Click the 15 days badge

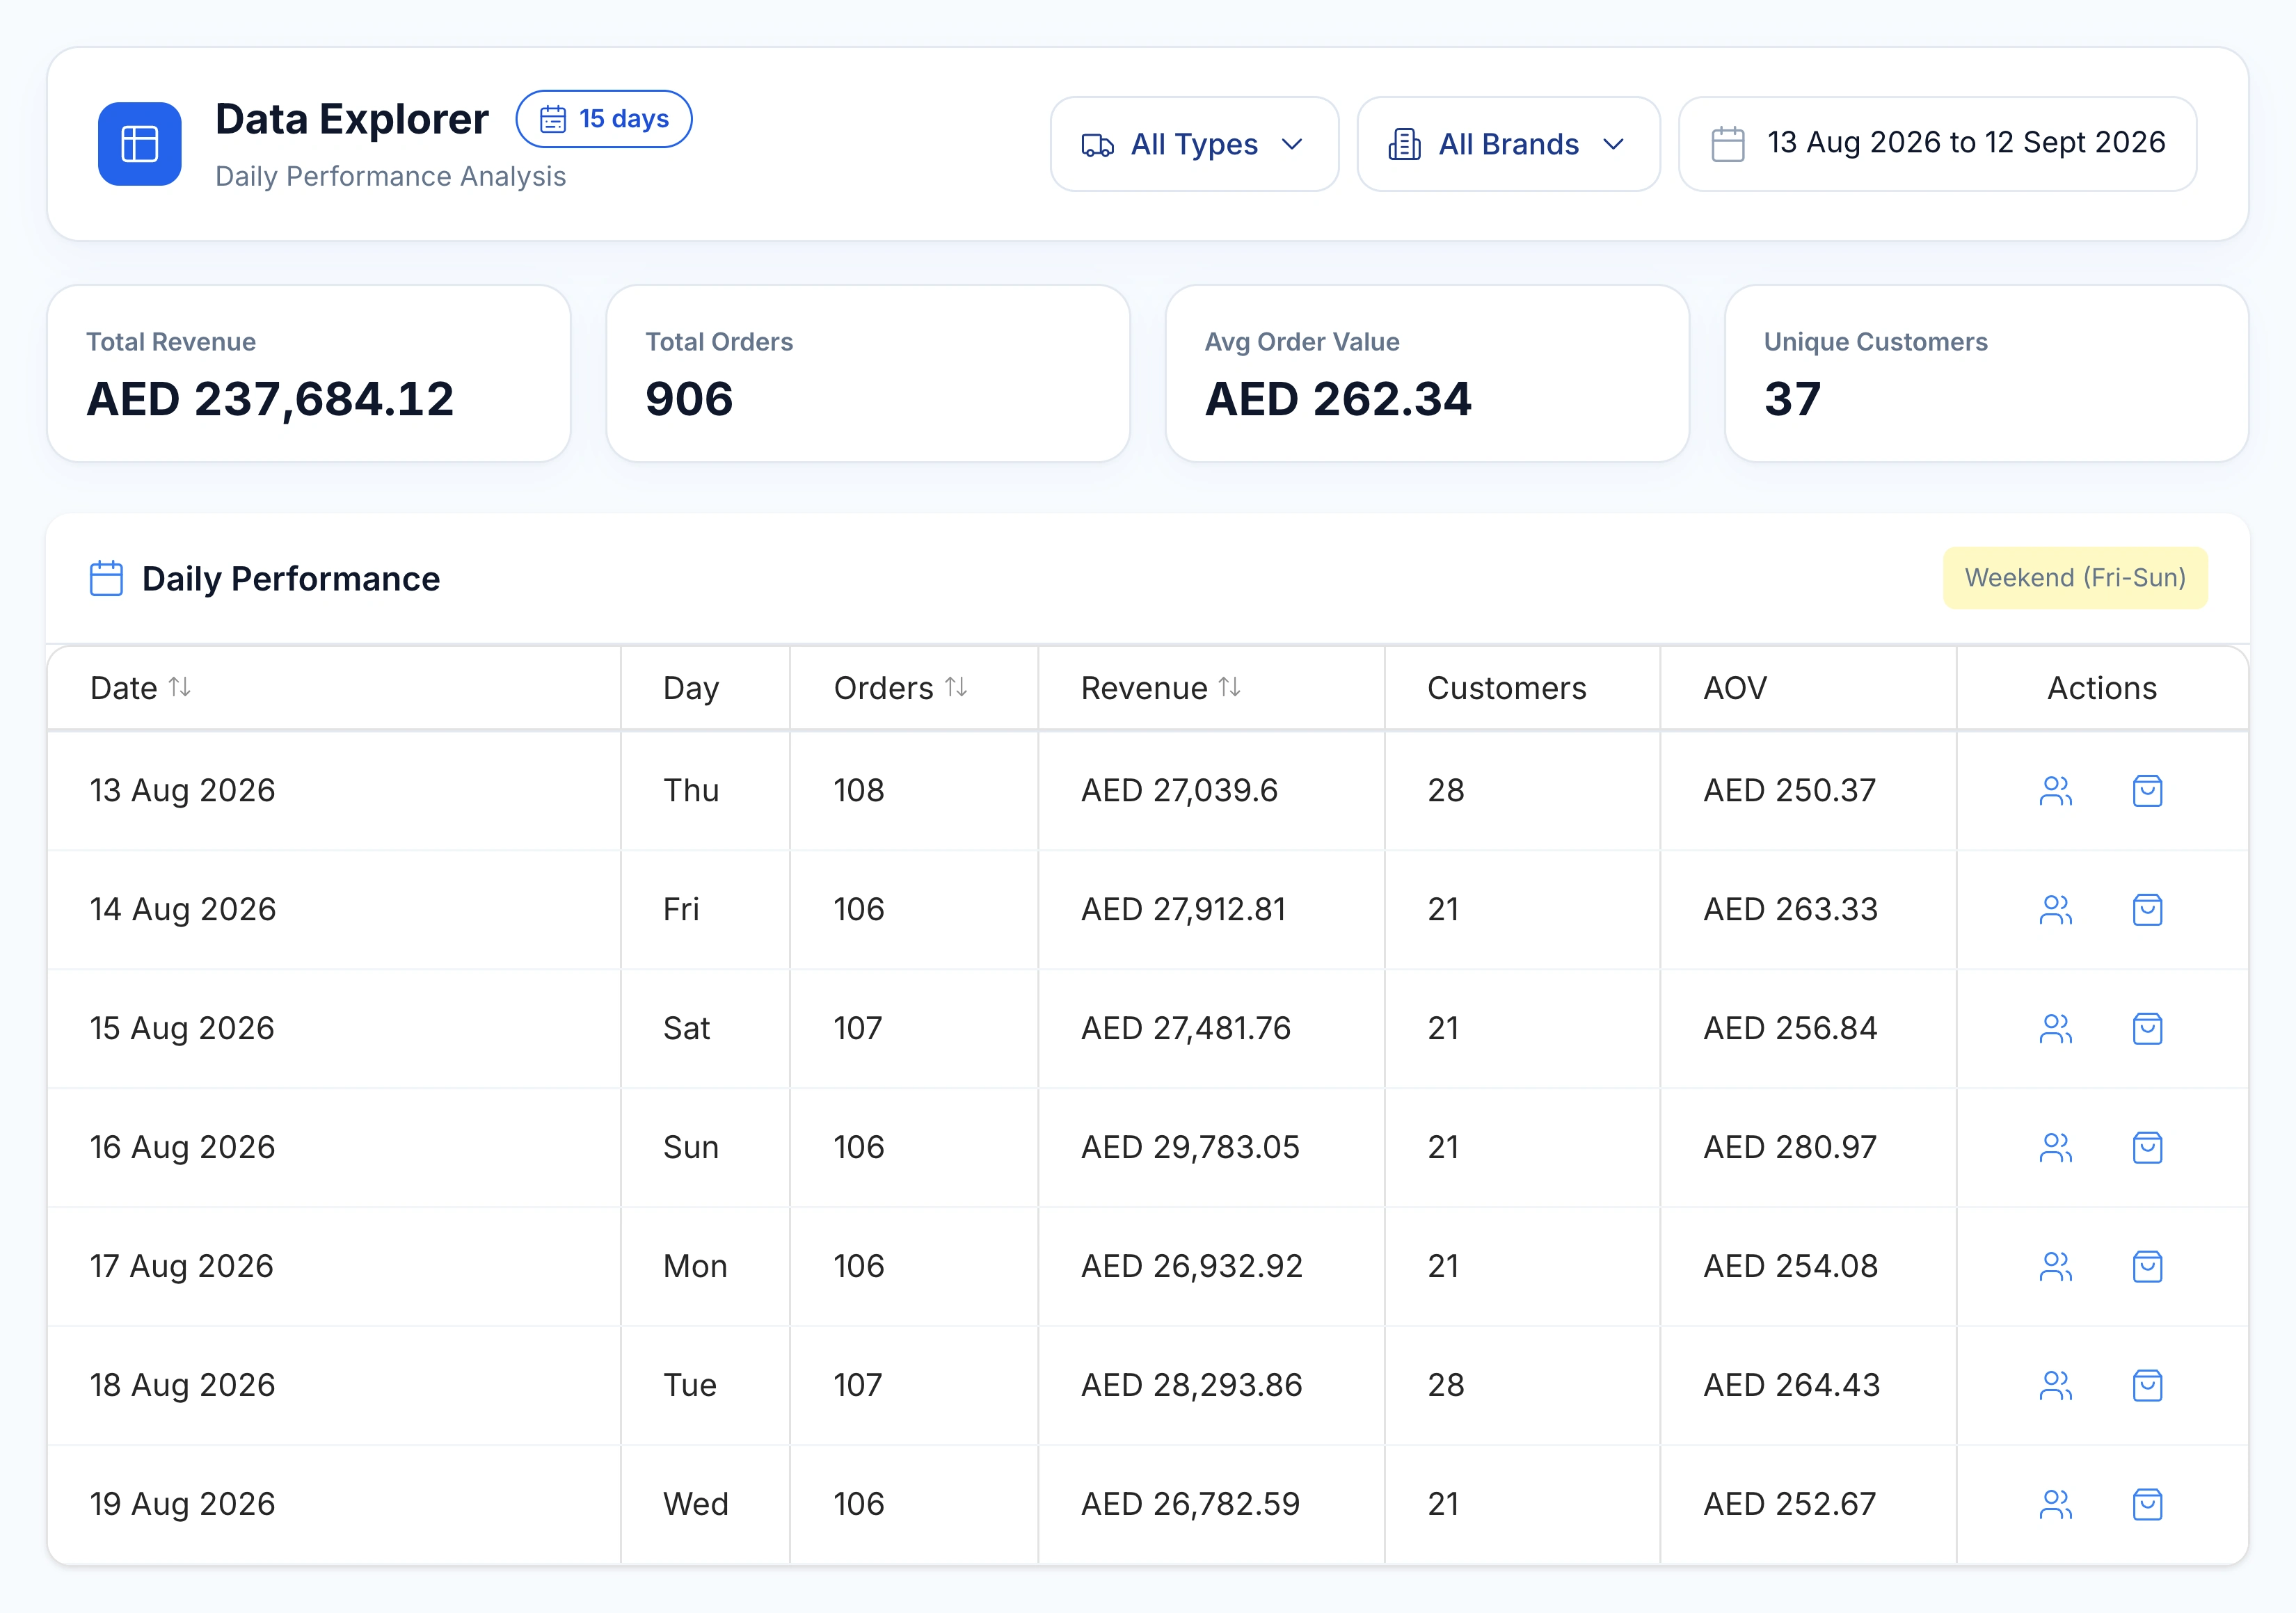point(604,119)
